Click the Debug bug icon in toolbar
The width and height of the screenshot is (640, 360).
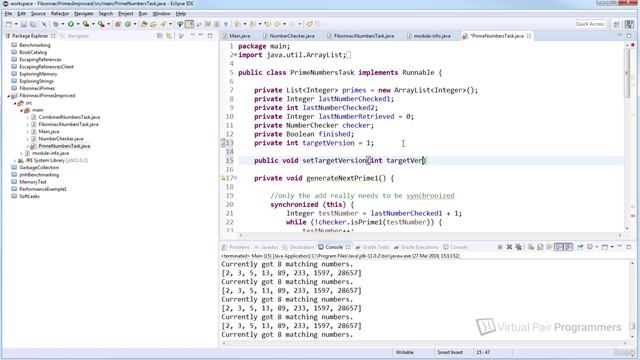click(56, 24)
